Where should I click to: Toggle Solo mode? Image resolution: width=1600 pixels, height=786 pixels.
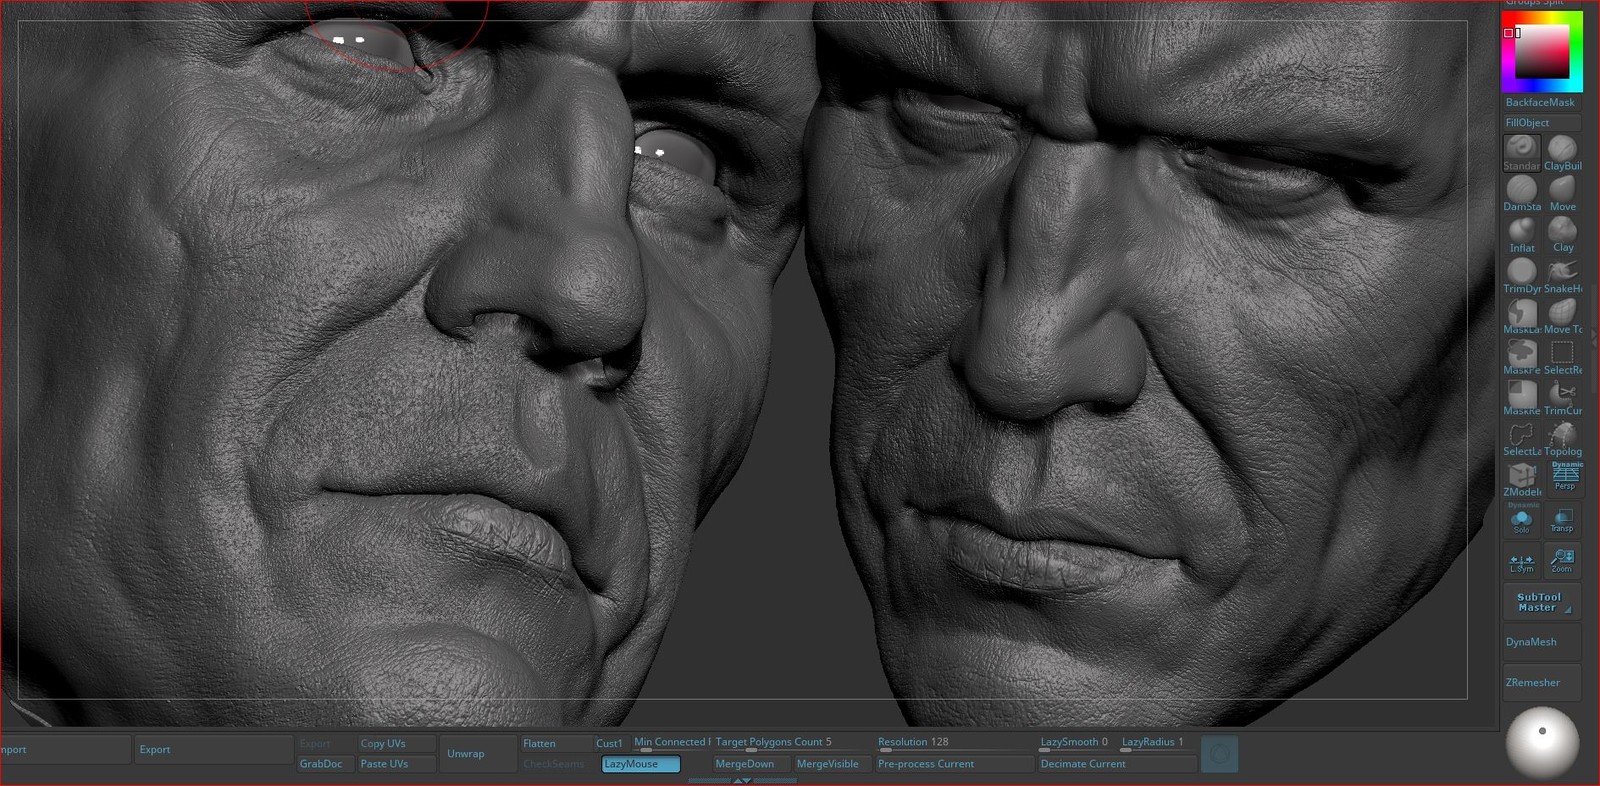click(x=1522, y=518)
